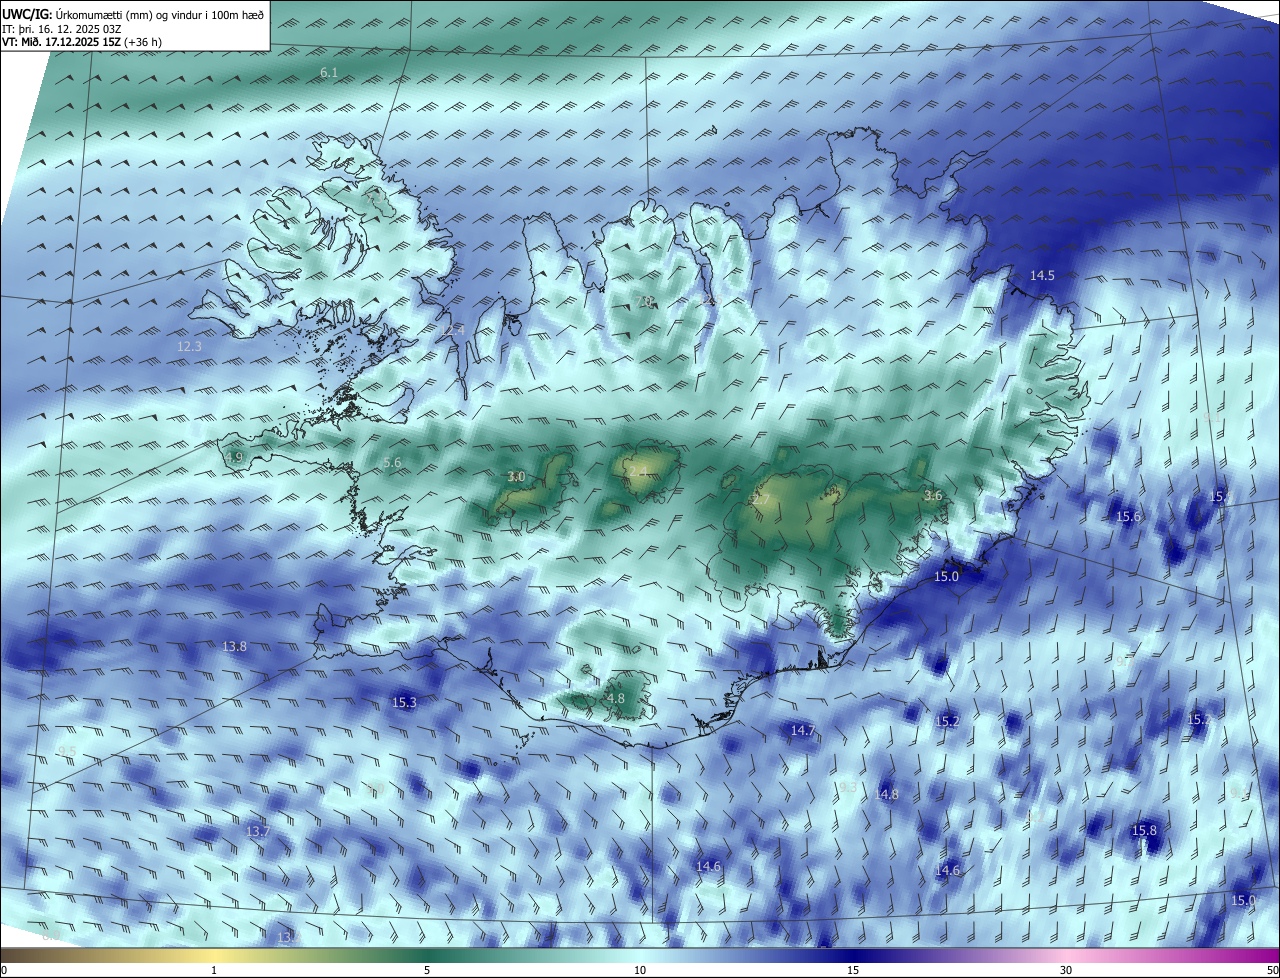Viewport: 1280px width, 978px height.
Task: Click the color scale tick label 15
Action: (x=853, y=970)
